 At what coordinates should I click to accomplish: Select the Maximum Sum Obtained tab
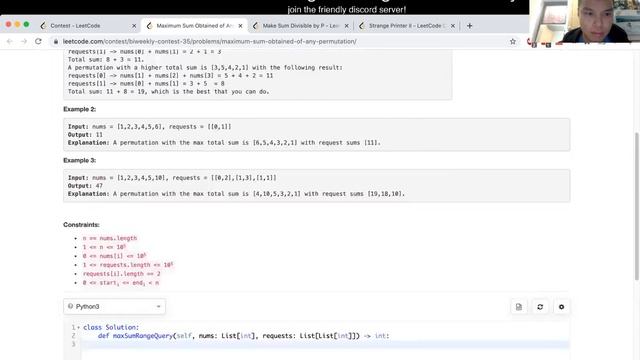[x=194, y=26]
